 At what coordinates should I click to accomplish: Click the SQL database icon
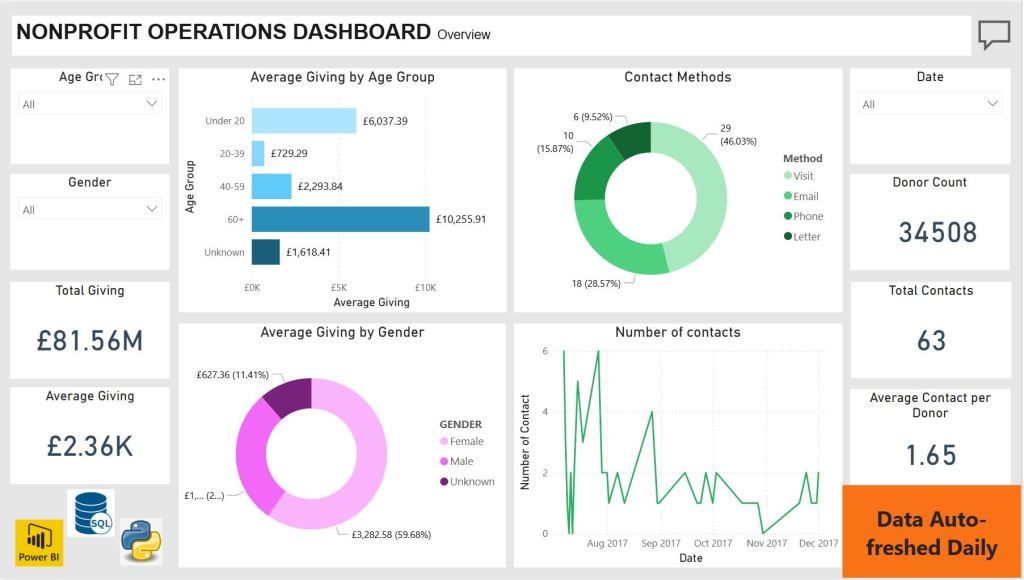point(91,512)
